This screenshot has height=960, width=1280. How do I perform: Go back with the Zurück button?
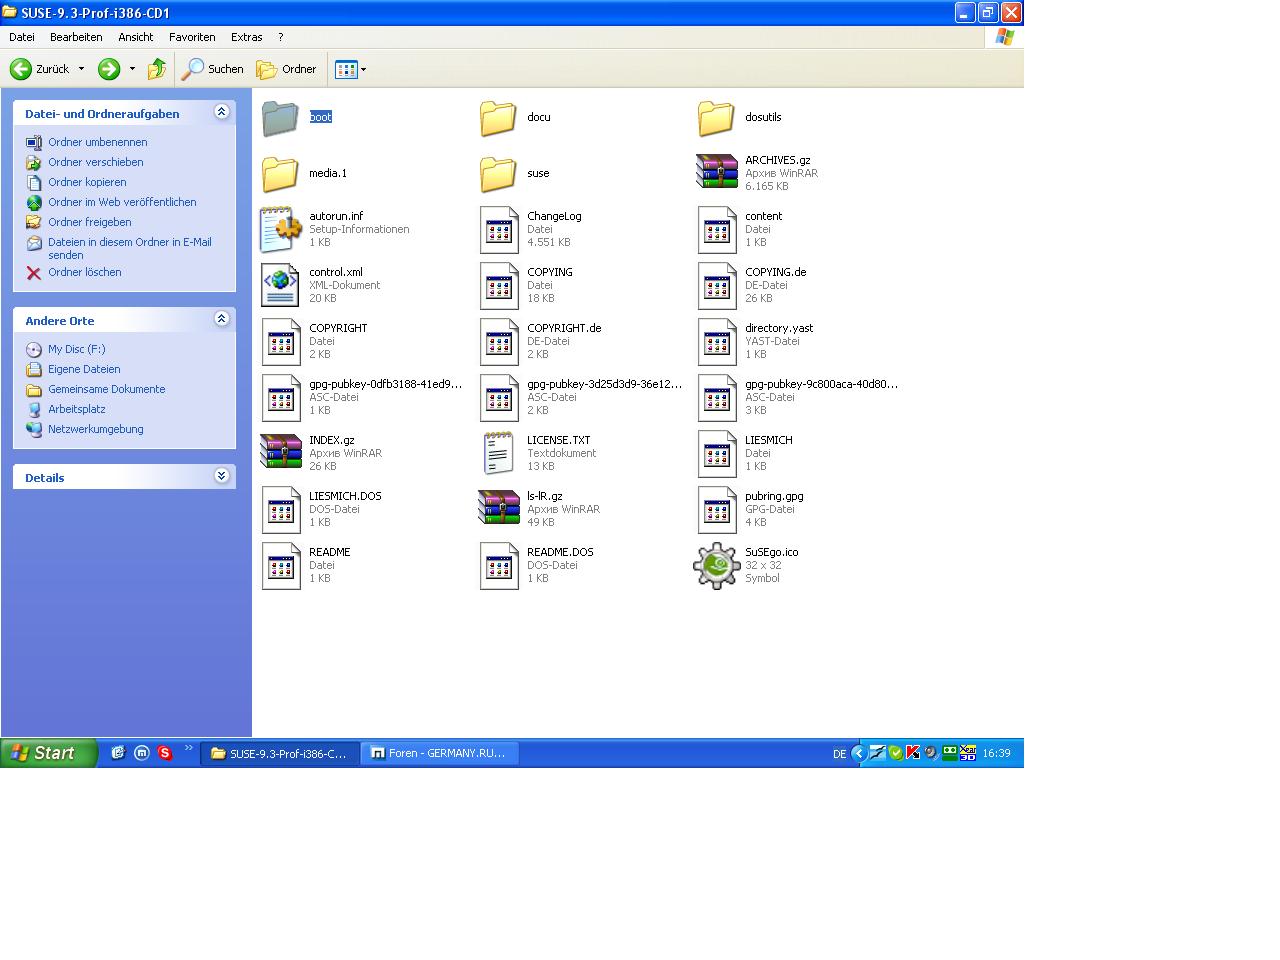click(40, 69)
